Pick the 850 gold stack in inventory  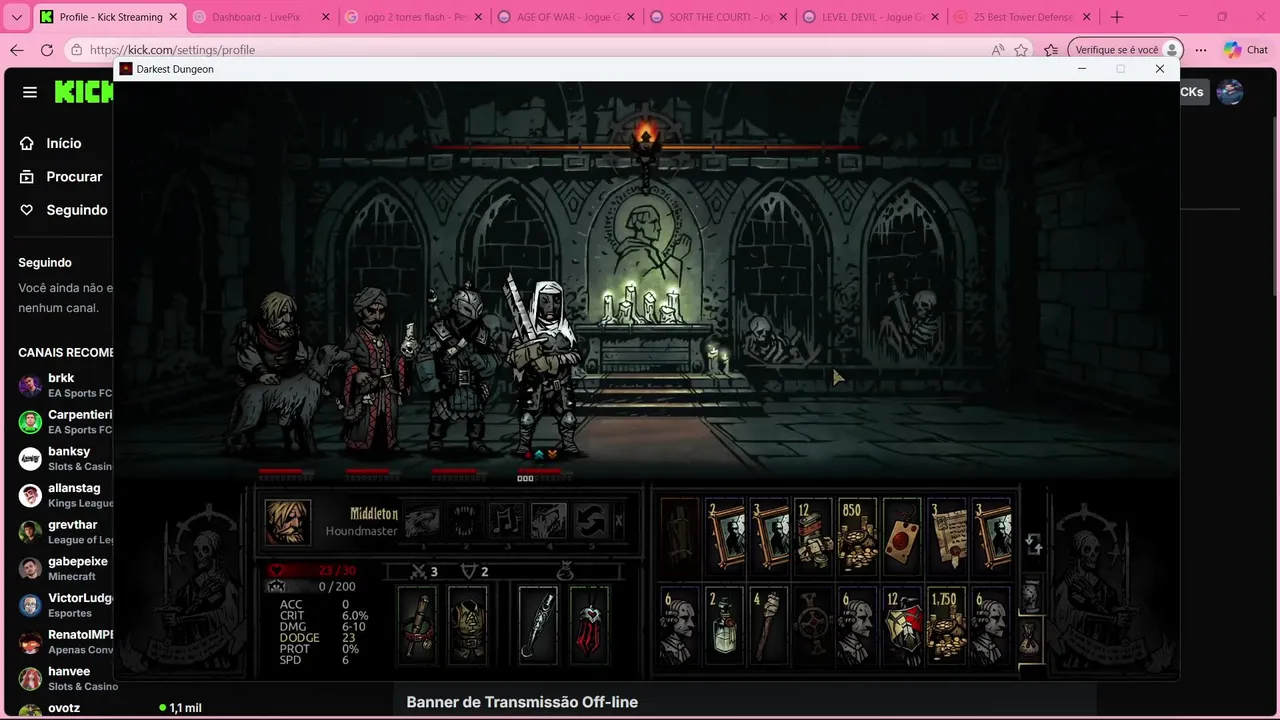[858, 535]
